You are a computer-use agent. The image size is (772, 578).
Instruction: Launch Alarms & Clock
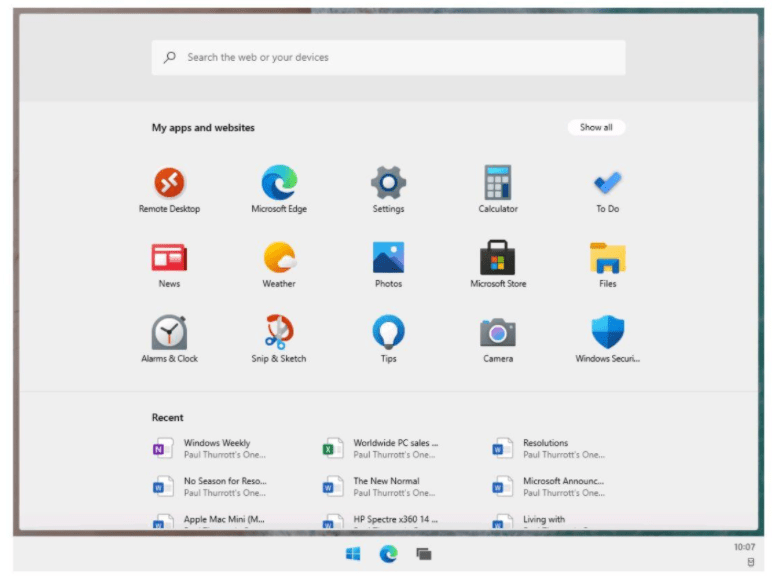[x=169, y=333]
